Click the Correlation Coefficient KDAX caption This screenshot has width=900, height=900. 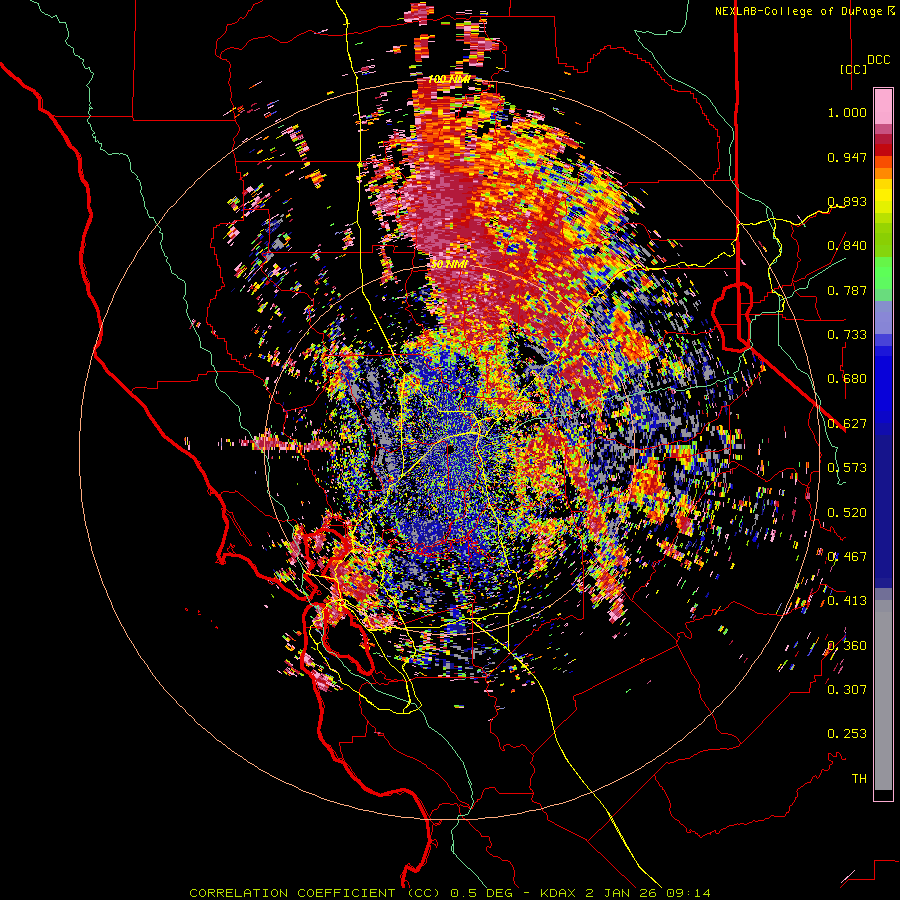pos(450,893)
